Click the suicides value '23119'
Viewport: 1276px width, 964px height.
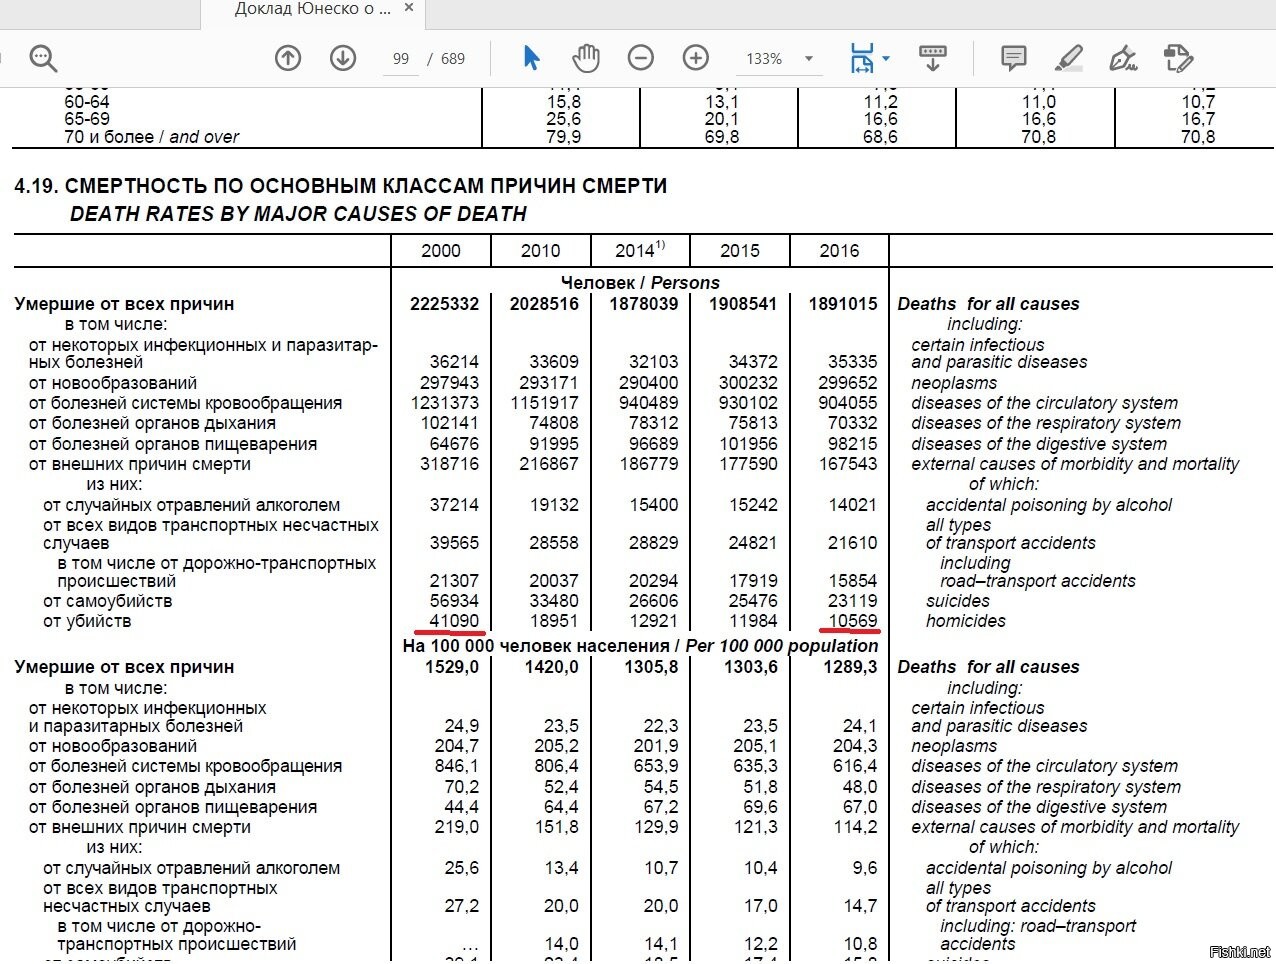(852, 601)
